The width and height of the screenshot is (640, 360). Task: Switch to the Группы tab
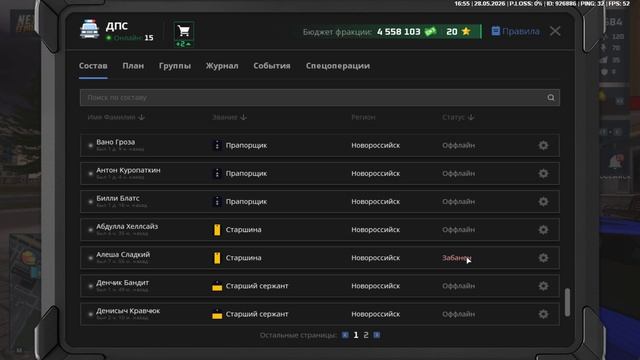(175, 66)
